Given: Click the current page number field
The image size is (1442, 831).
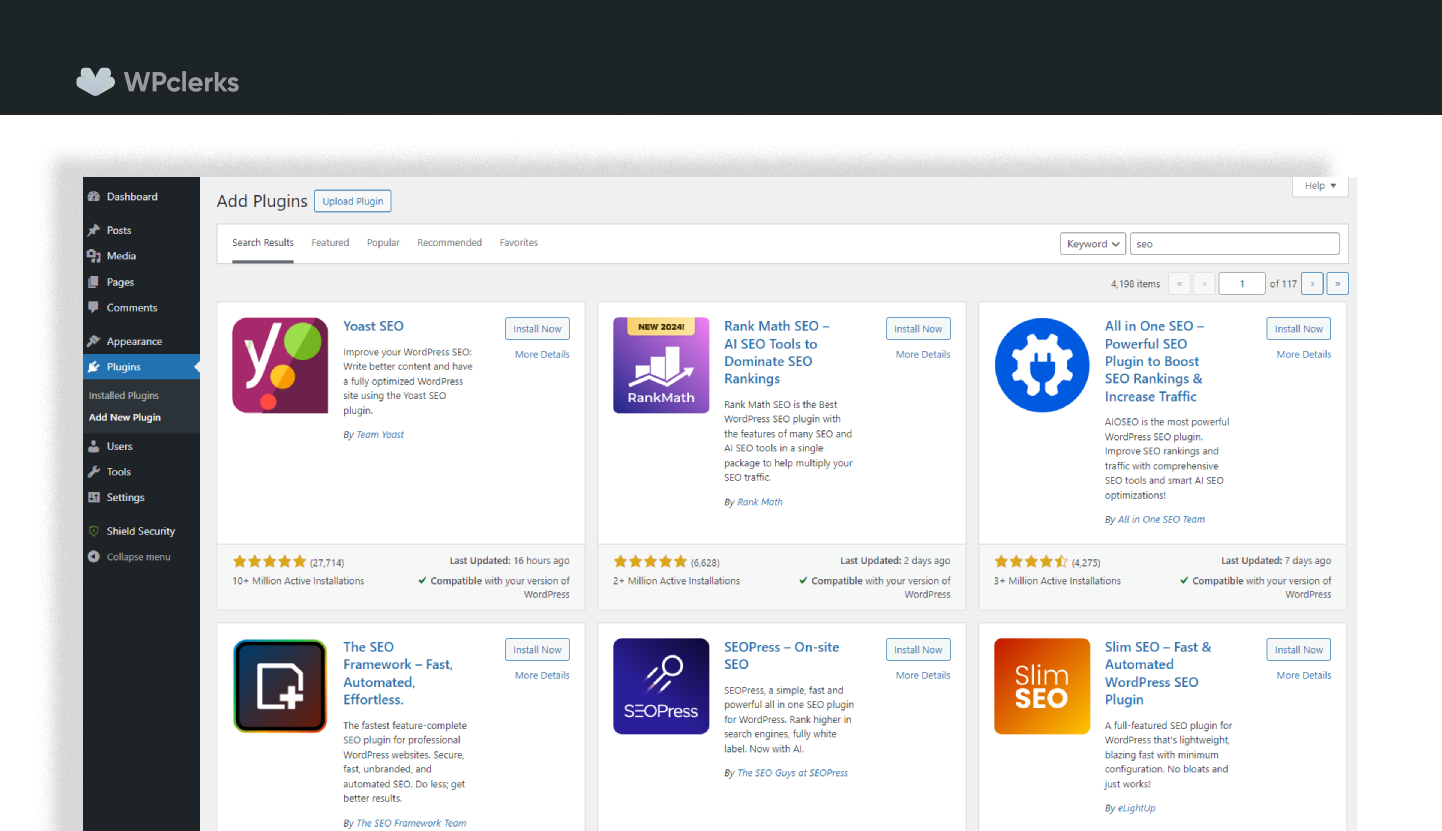Looking at the screenshot, I should tap(1243, 284).
